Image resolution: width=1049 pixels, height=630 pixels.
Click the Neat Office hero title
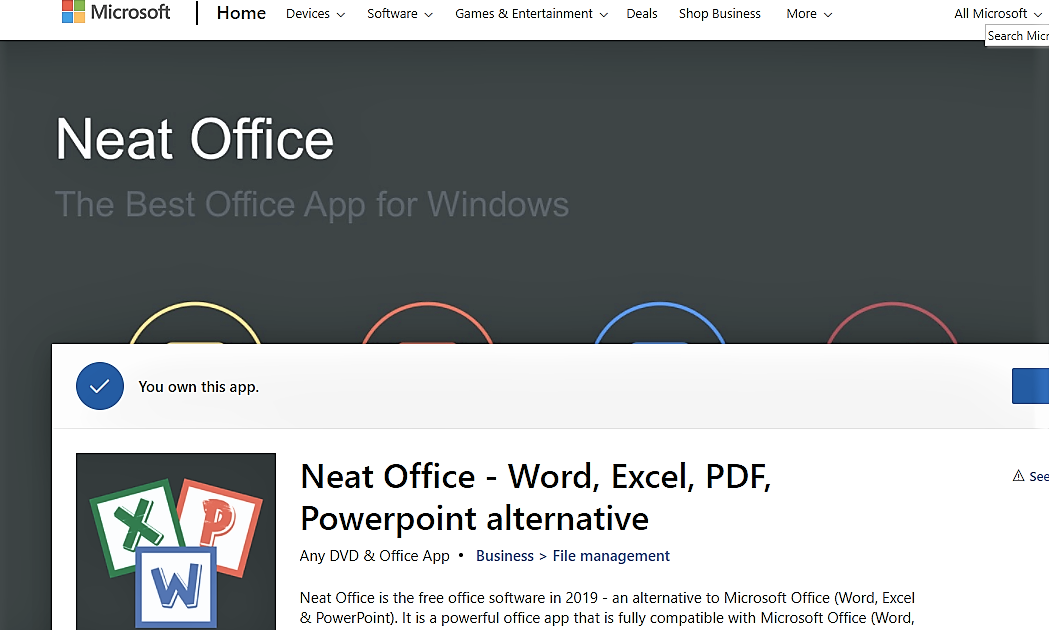195,139
